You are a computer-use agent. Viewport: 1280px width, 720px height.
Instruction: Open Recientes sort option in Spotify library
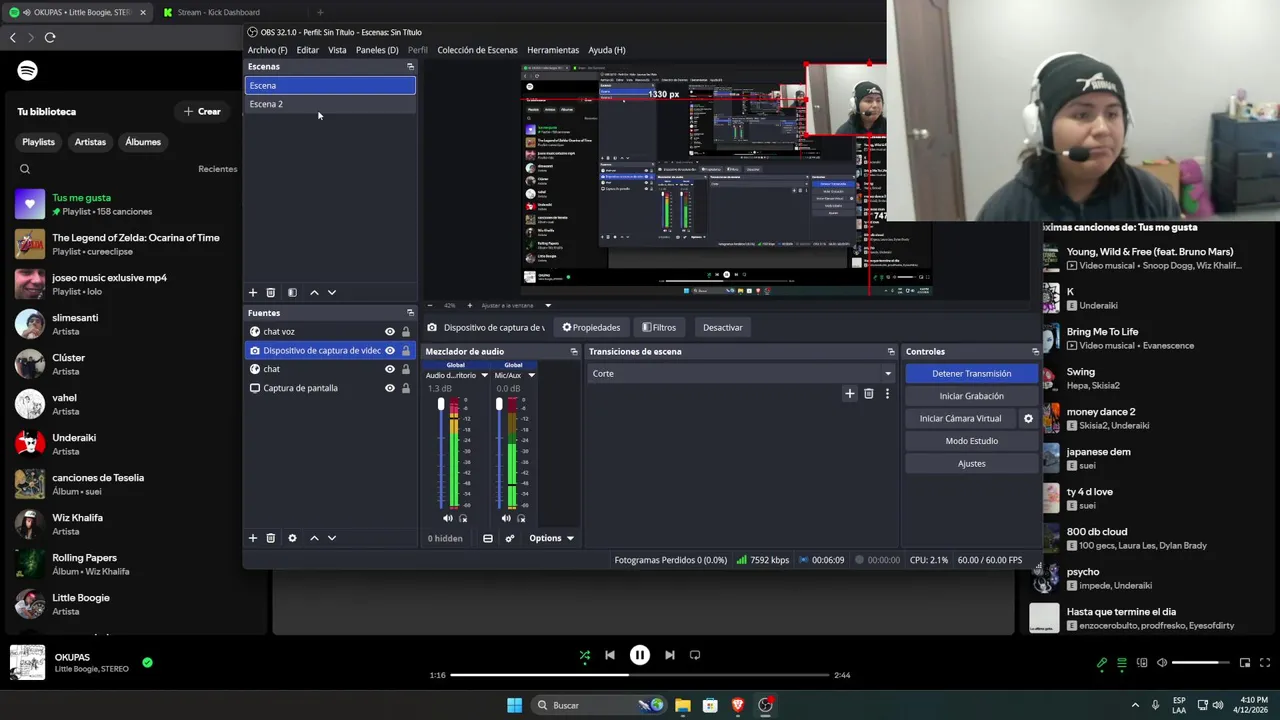(217, 169)
